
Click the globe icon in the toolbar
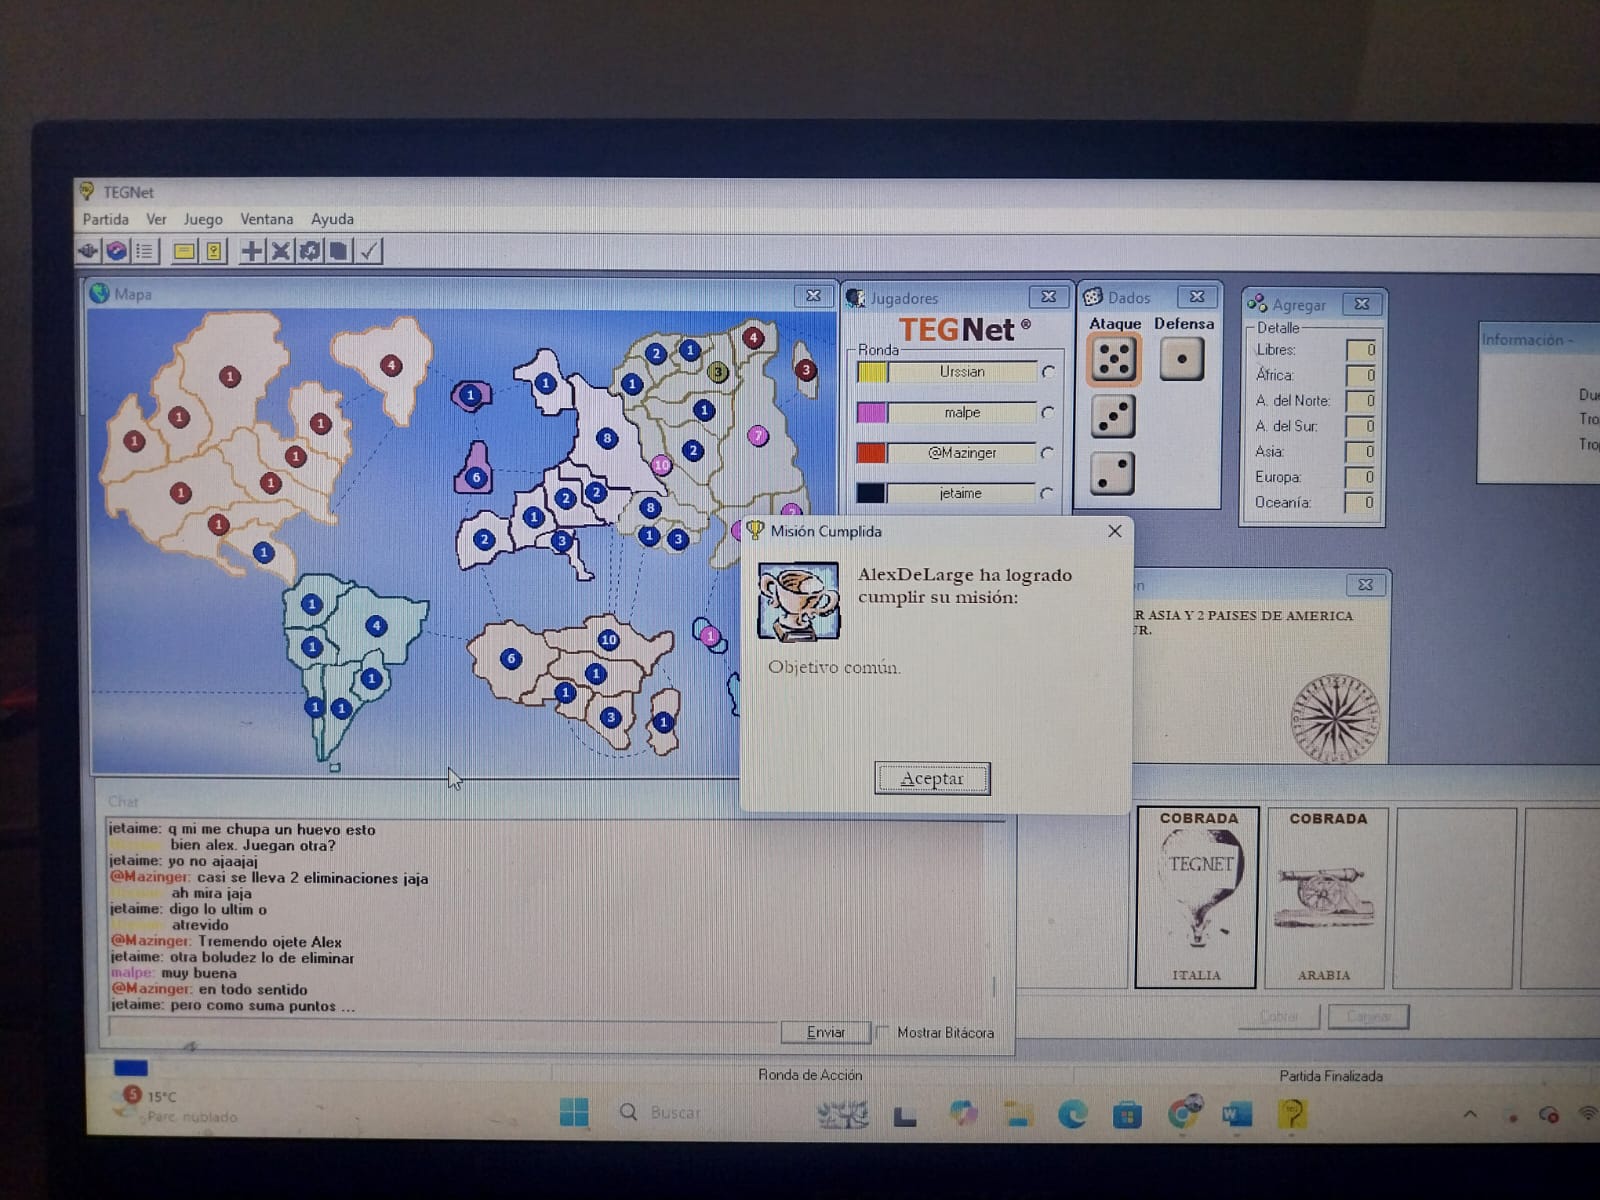click(117, 251)
